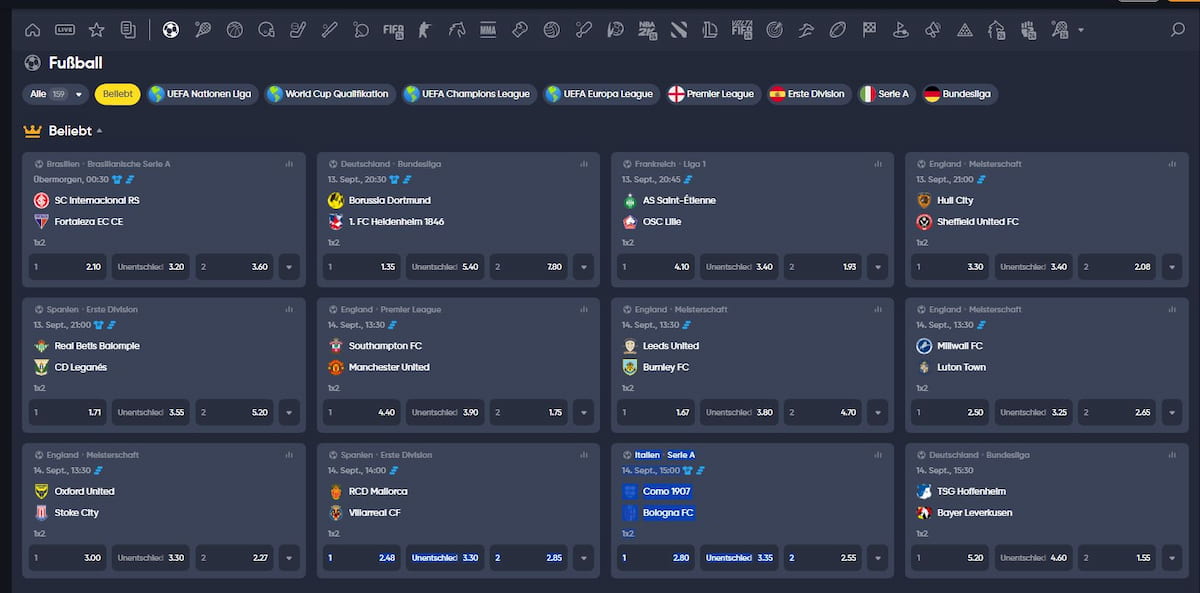Bet on Leeds United win at 1.67
This screenshot has width=1200, height=593.
pyautogui.click(x=655, y=412)
